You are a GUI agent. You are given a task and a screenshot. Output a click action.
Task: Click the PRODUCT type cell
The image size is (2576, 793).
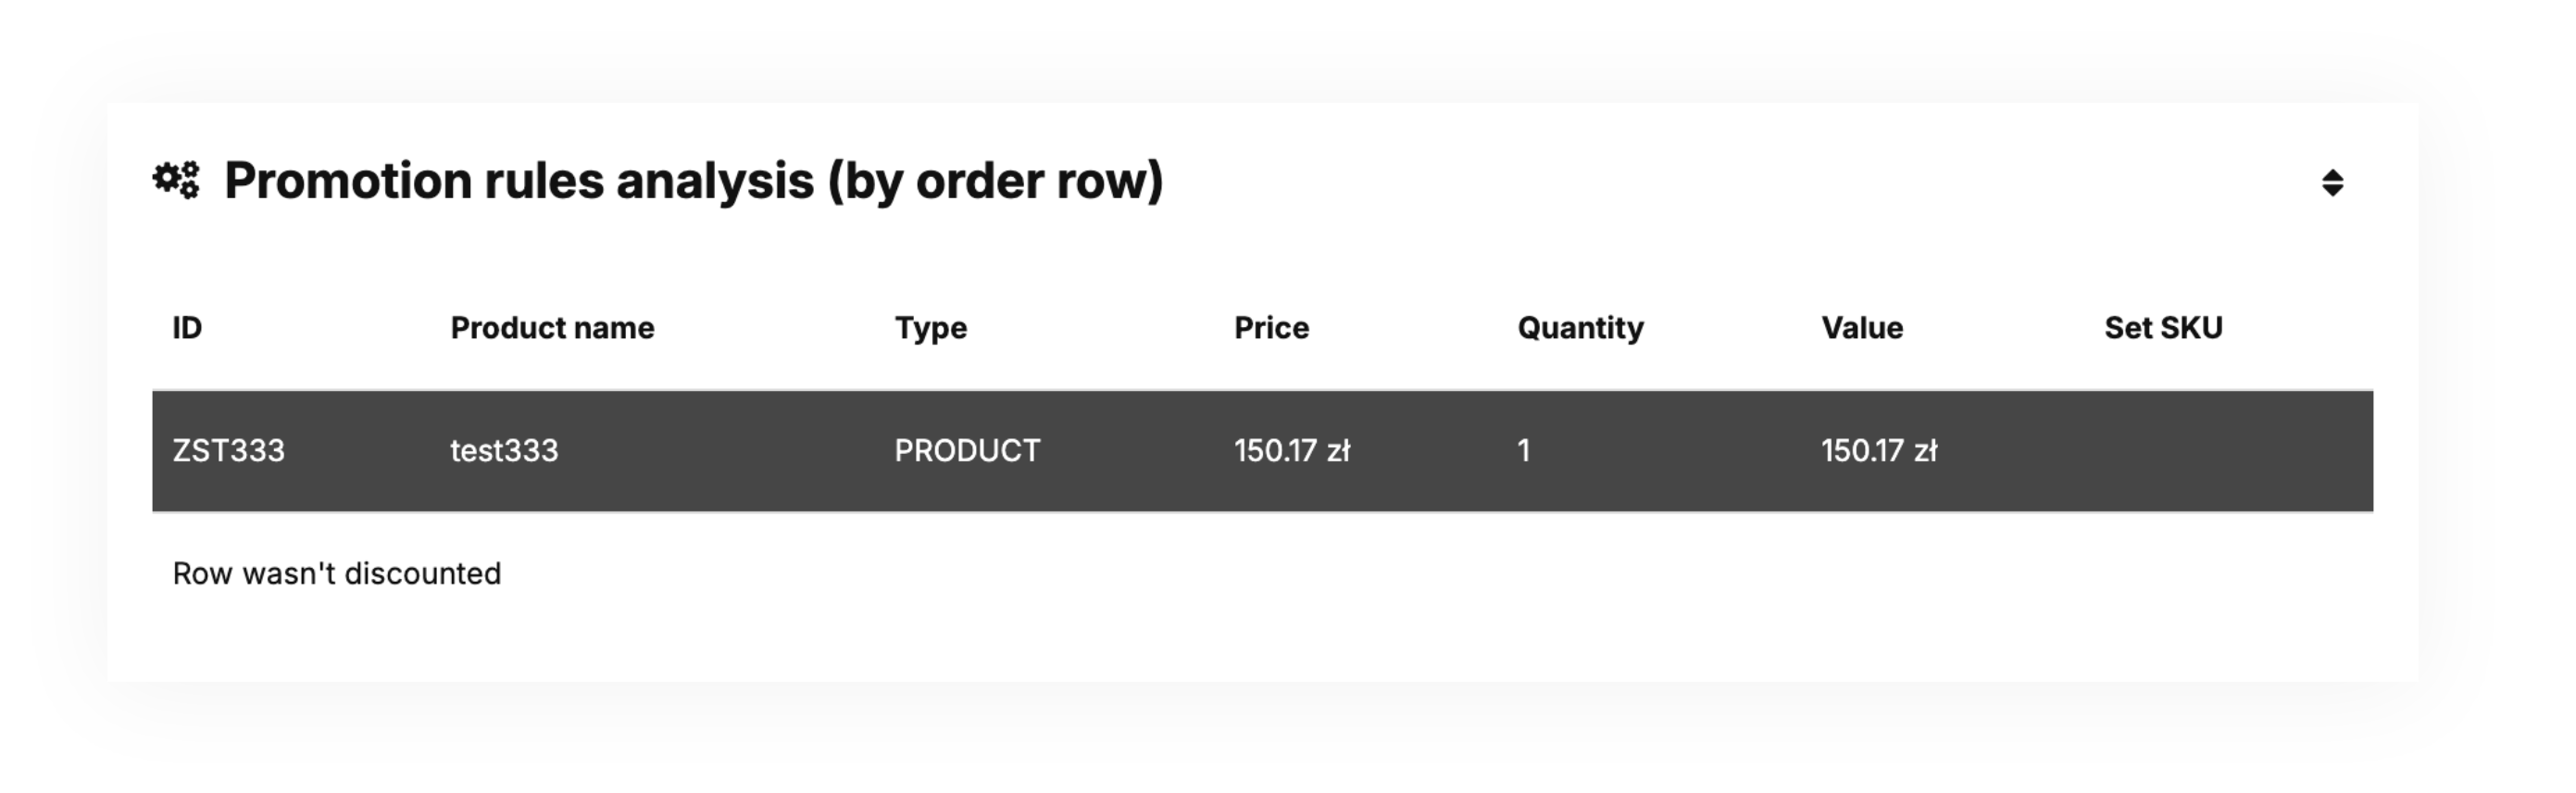pyautogui.click(x=967, y=451)
